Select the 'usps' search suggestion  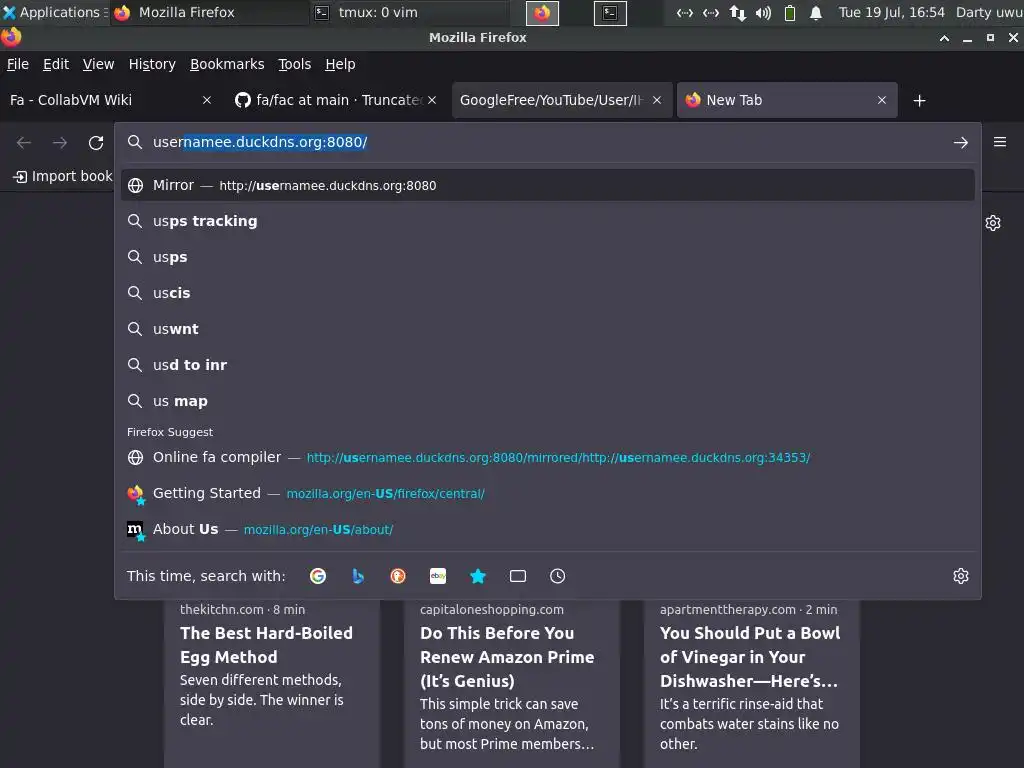(547, 257)
